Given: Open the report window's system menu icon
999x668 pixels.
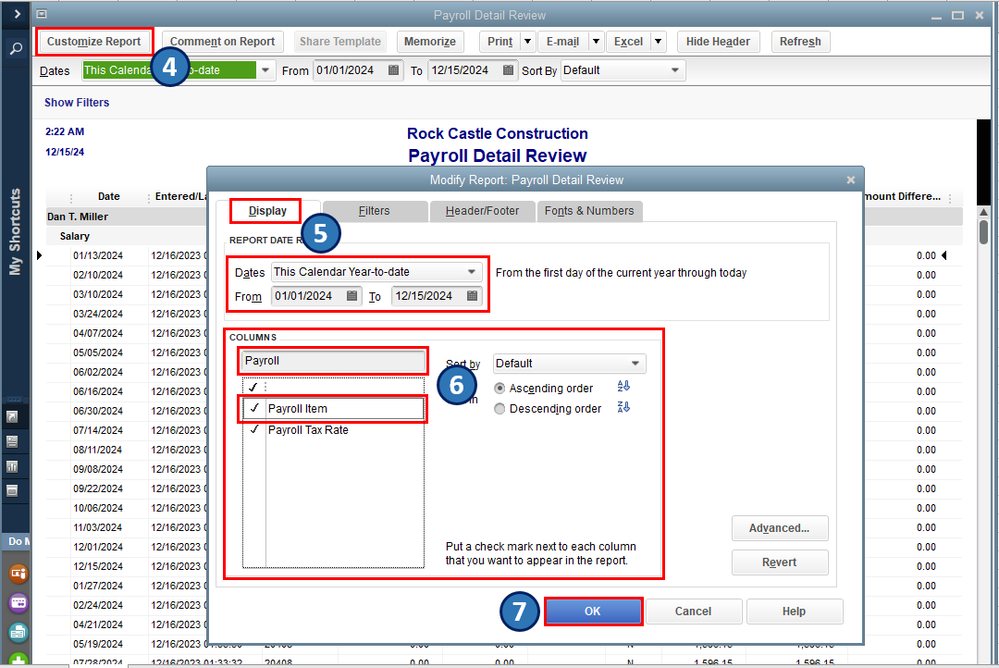Looking at the screenshot, I should 41,14.
